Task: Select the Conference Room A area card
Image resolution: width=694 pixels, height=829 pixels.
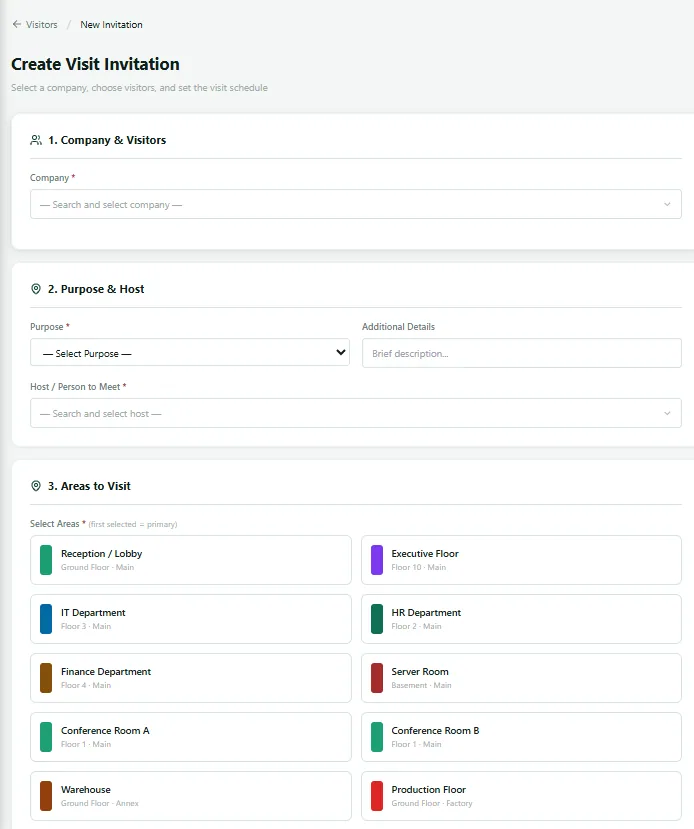Action: click(191, 737)
